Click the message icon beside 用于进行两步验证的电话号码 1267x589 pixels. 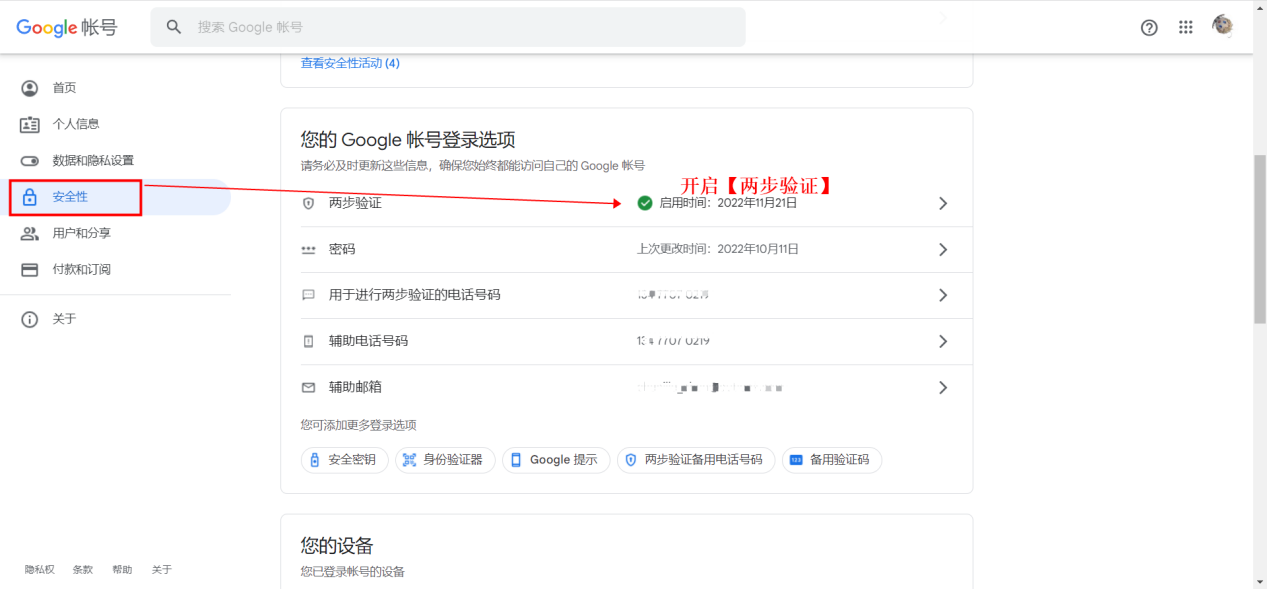(x=308, y=296)
